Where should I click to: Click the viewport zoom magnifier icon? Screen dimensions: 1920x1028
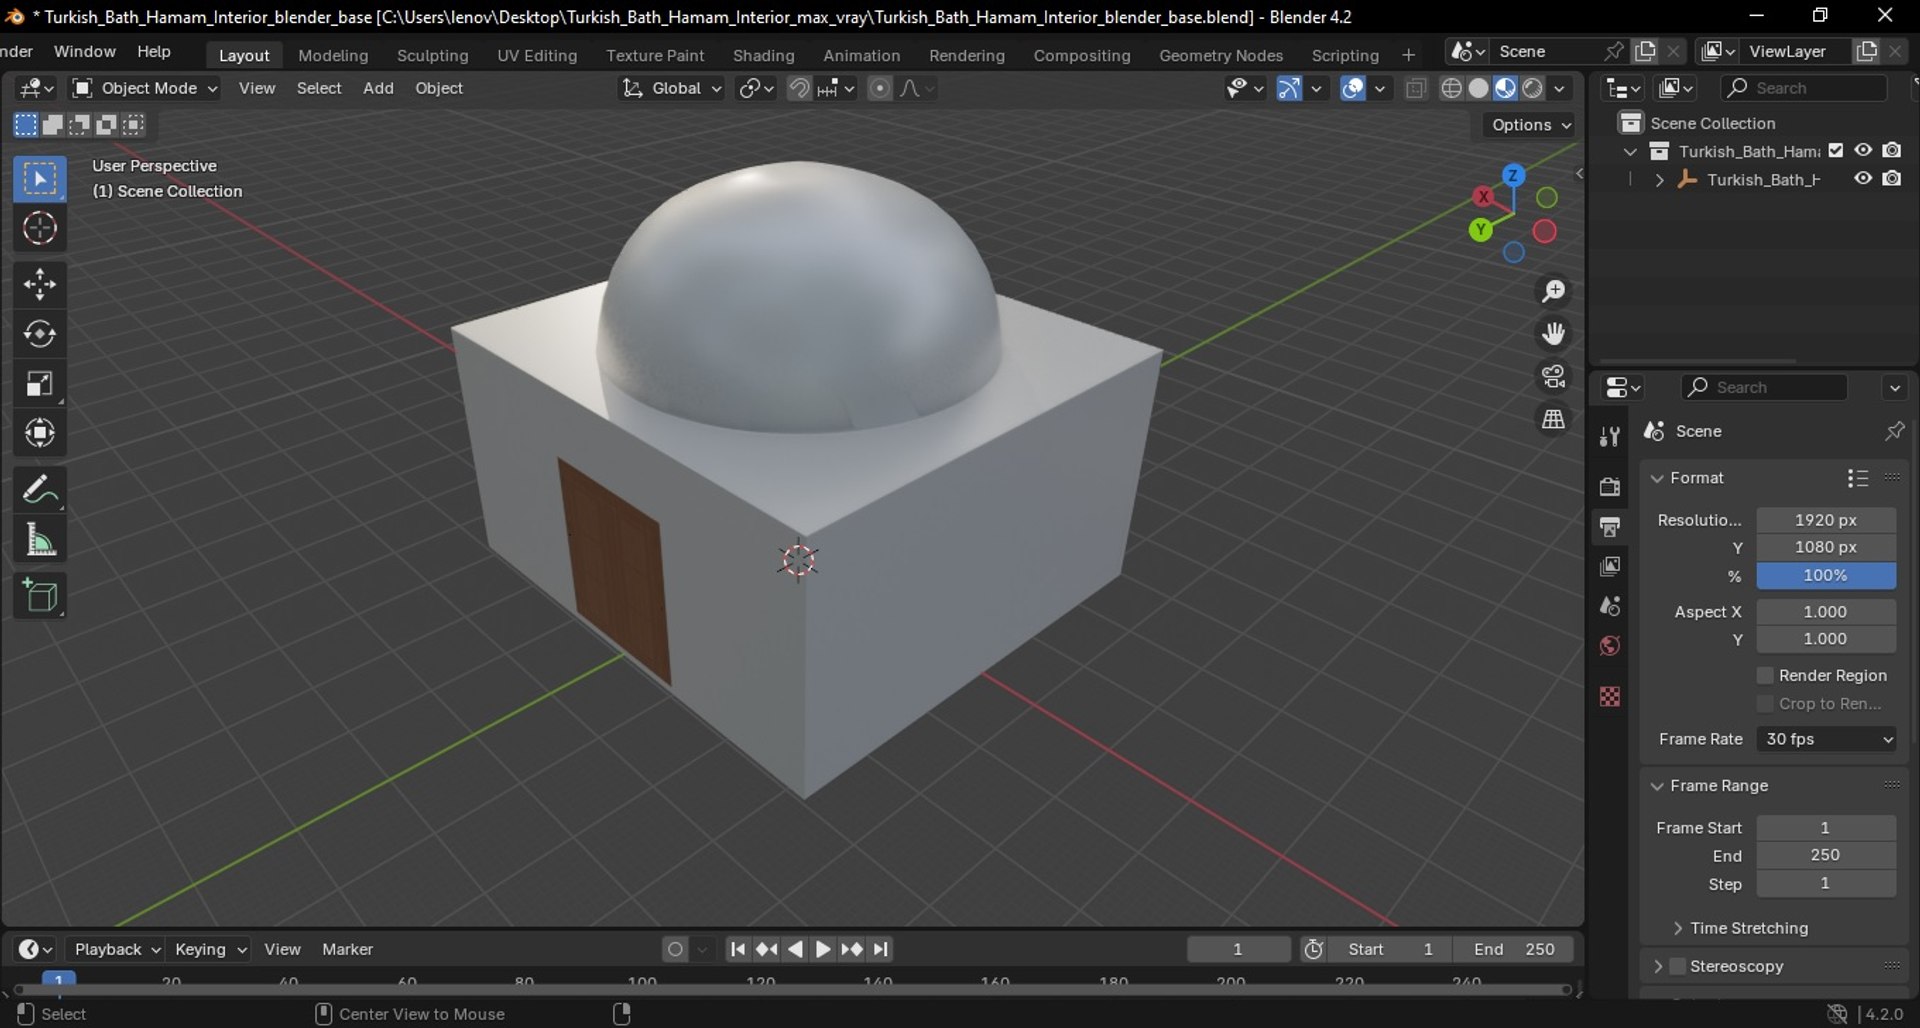point(1553,291)
